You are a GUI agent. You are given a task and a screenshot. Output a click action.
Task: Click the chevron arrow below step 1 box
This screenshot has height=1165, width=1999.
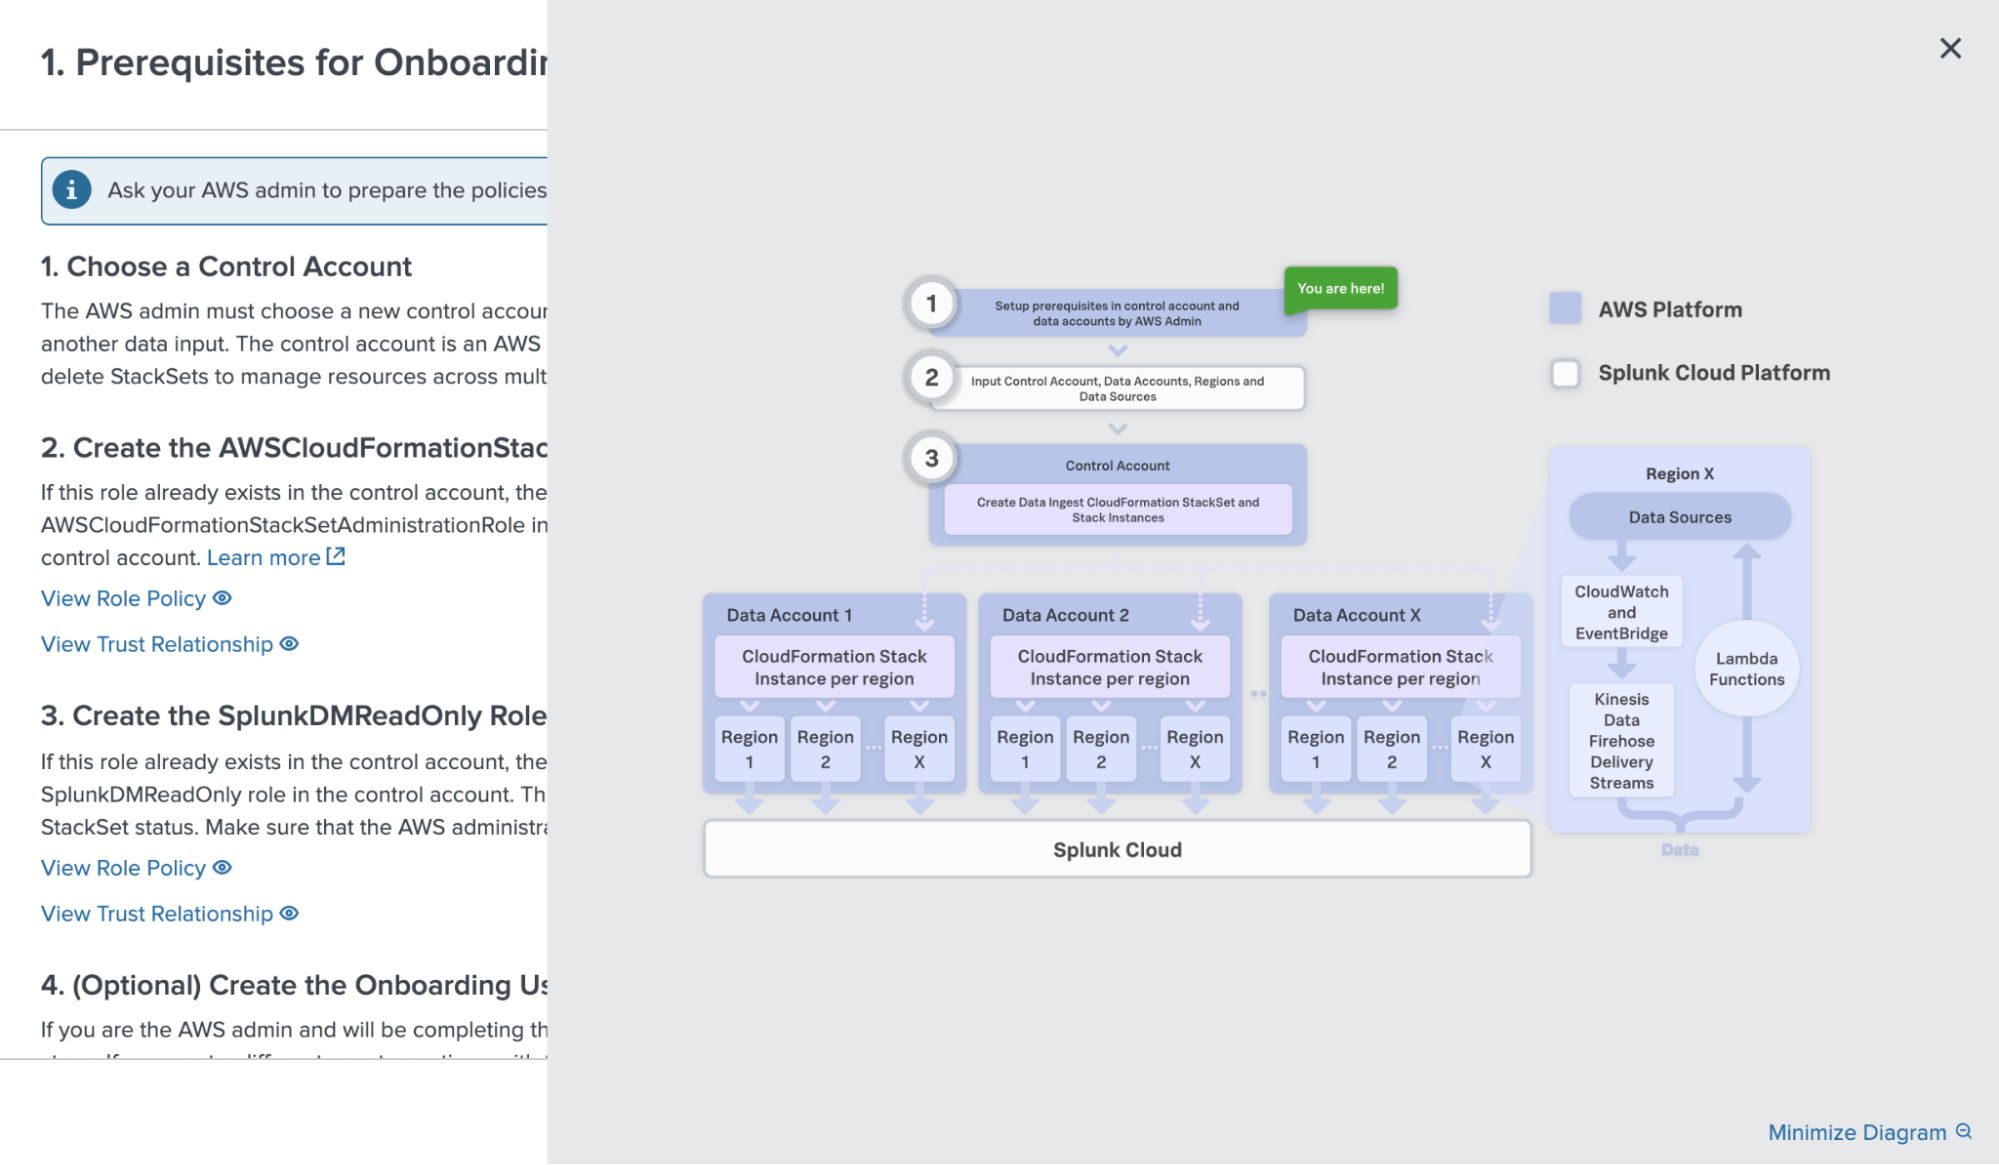[x=1117, y=351]
